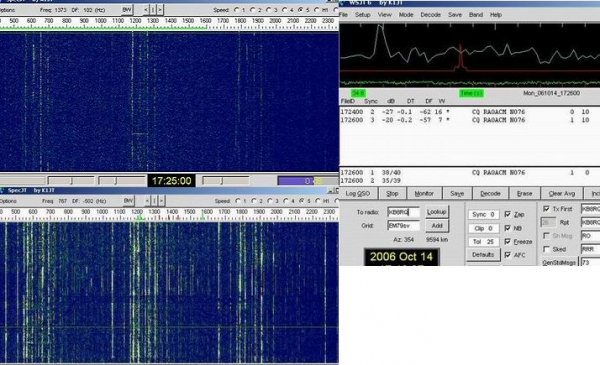Click the BW button in upper SpecJT window
The width and height of the screenshot is (600, 365).
pyautogui.click(x=127, y=10)
